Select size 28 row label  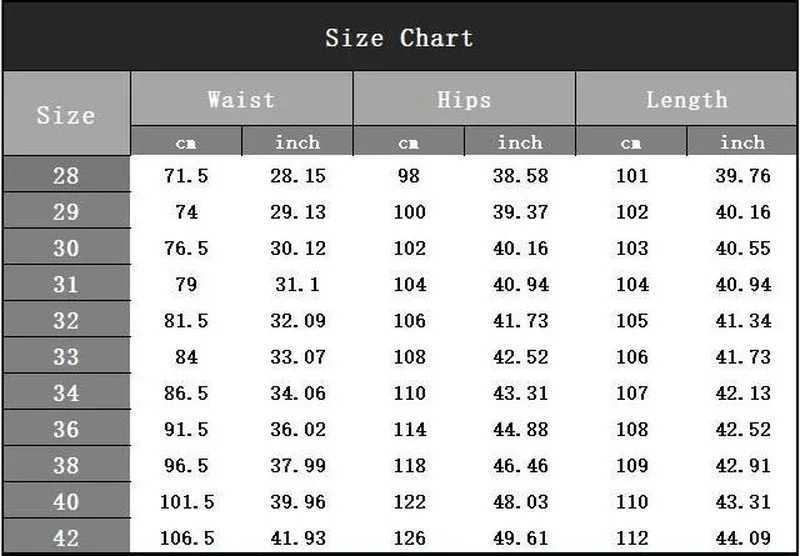pos(66,176)
